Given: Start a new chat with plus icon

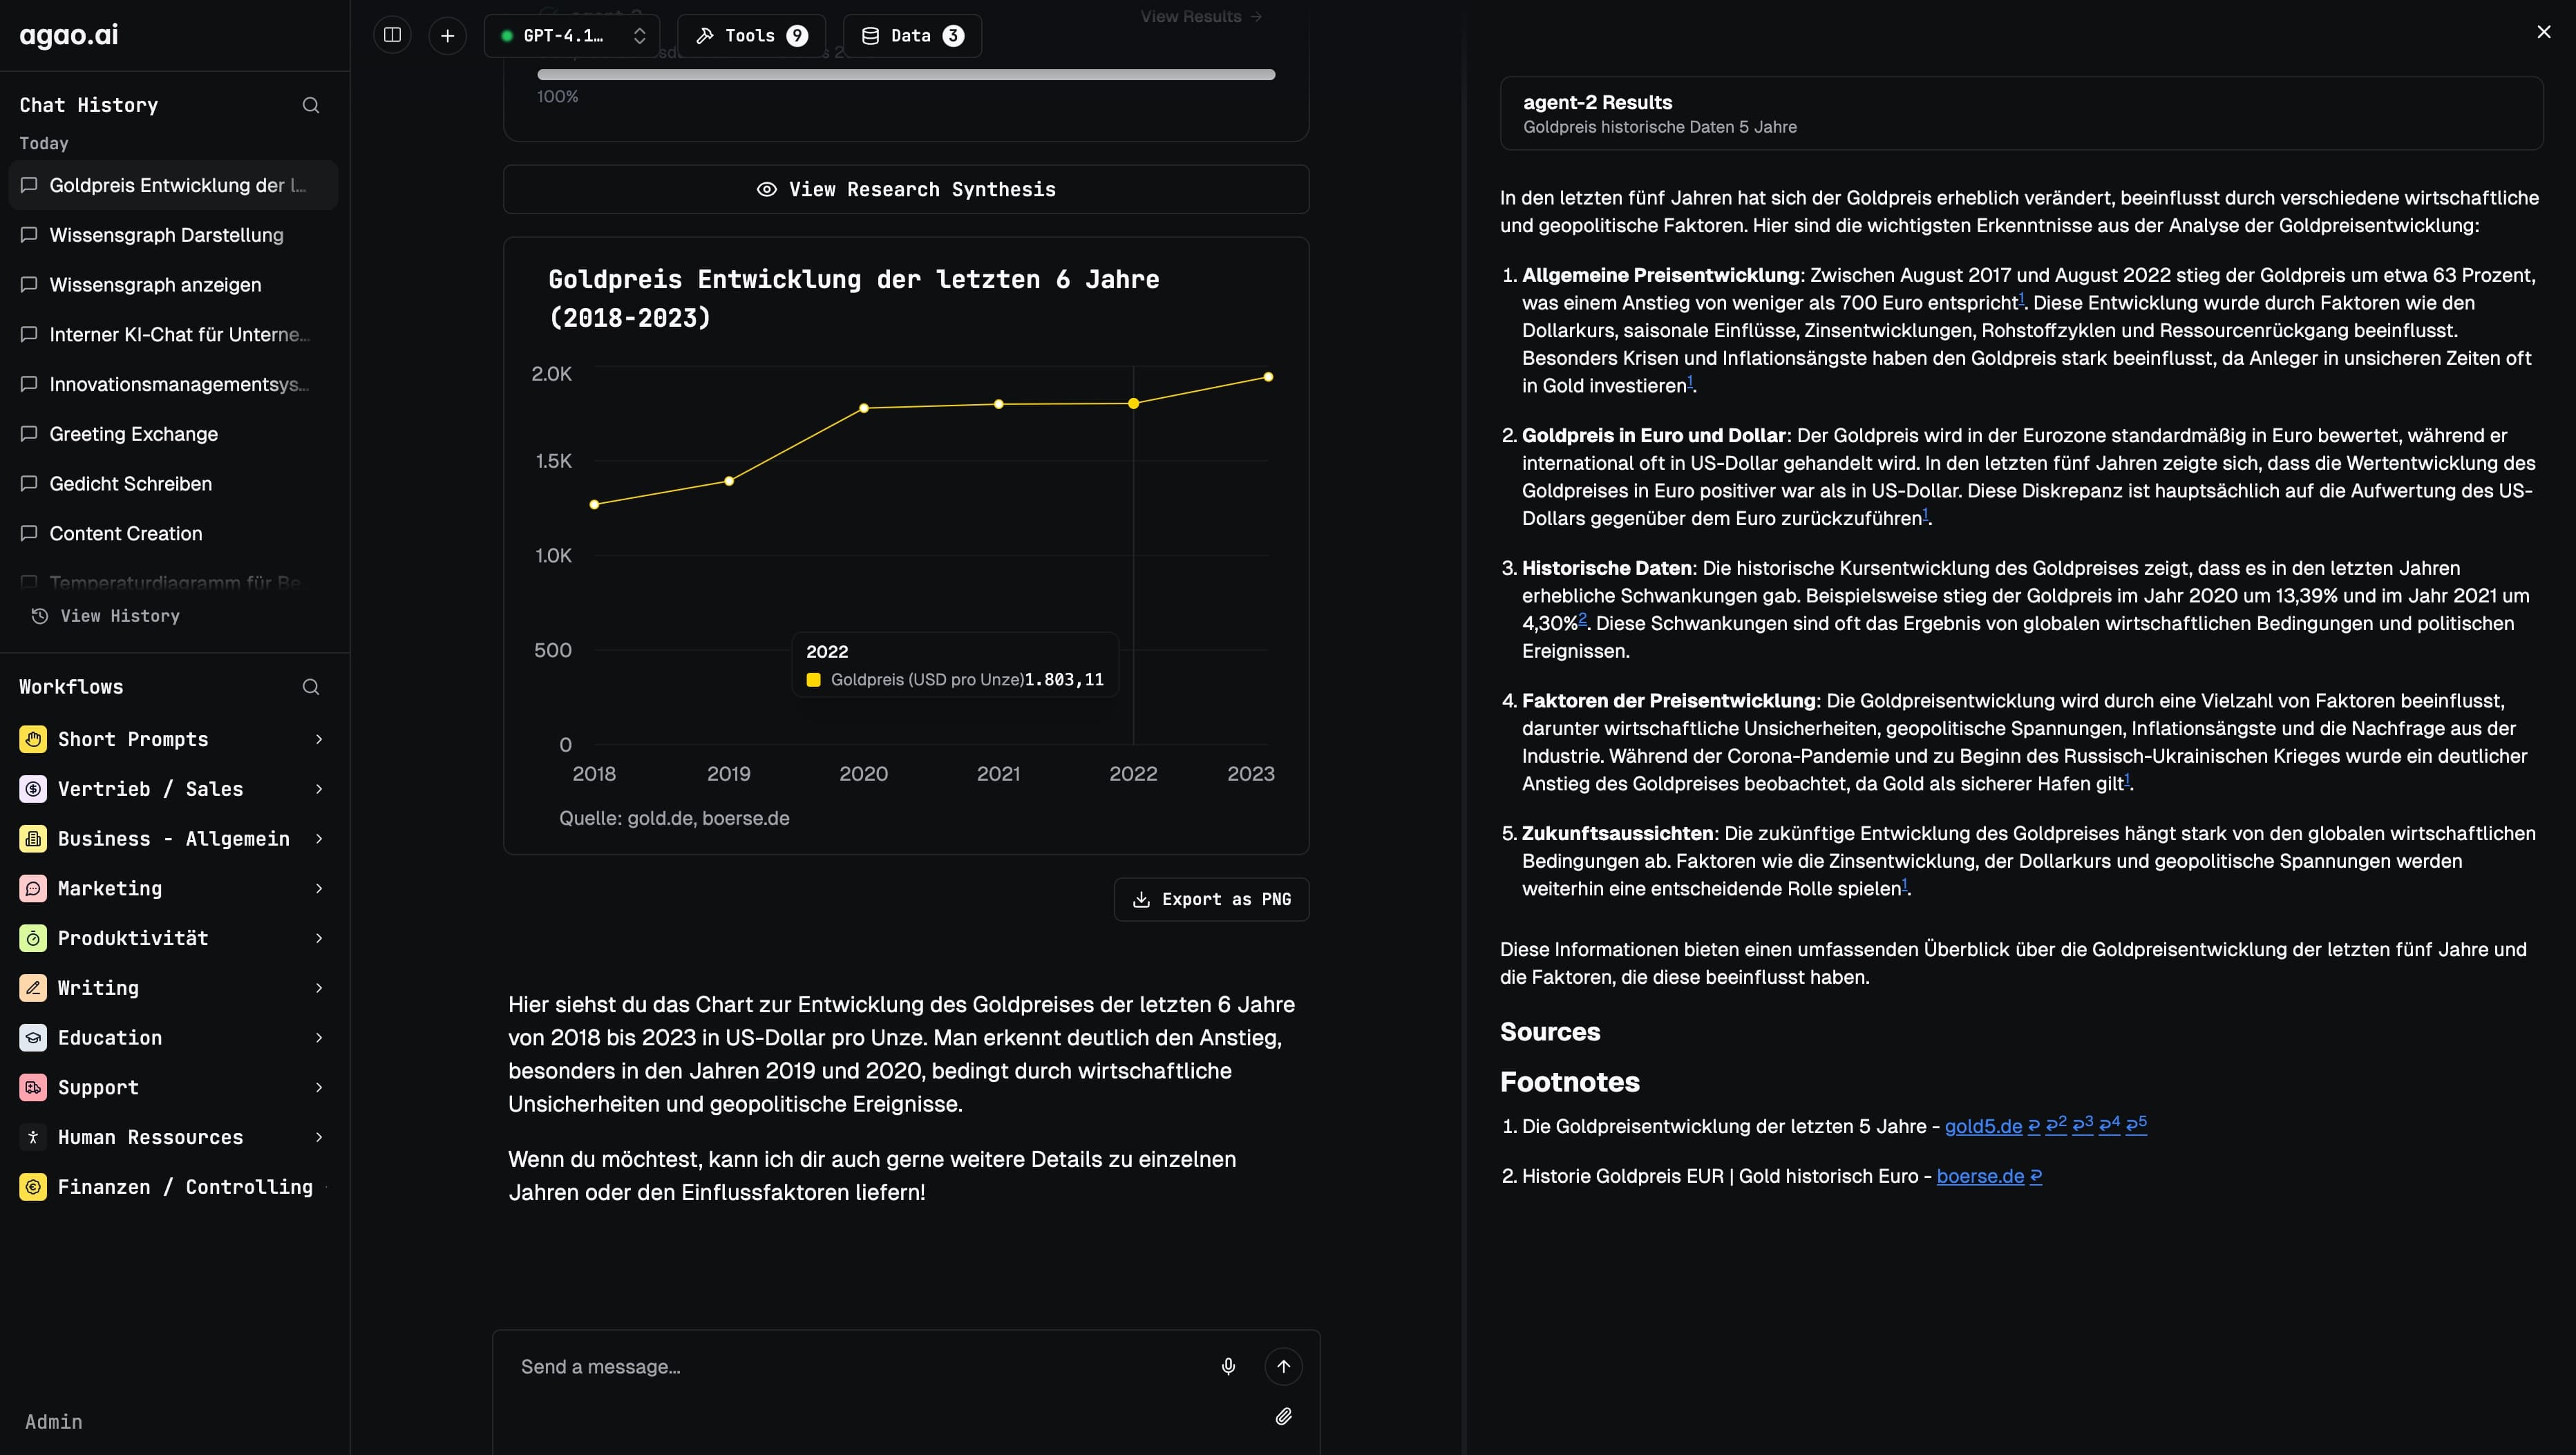Looking at the screenshot, I should coord(447,35).
